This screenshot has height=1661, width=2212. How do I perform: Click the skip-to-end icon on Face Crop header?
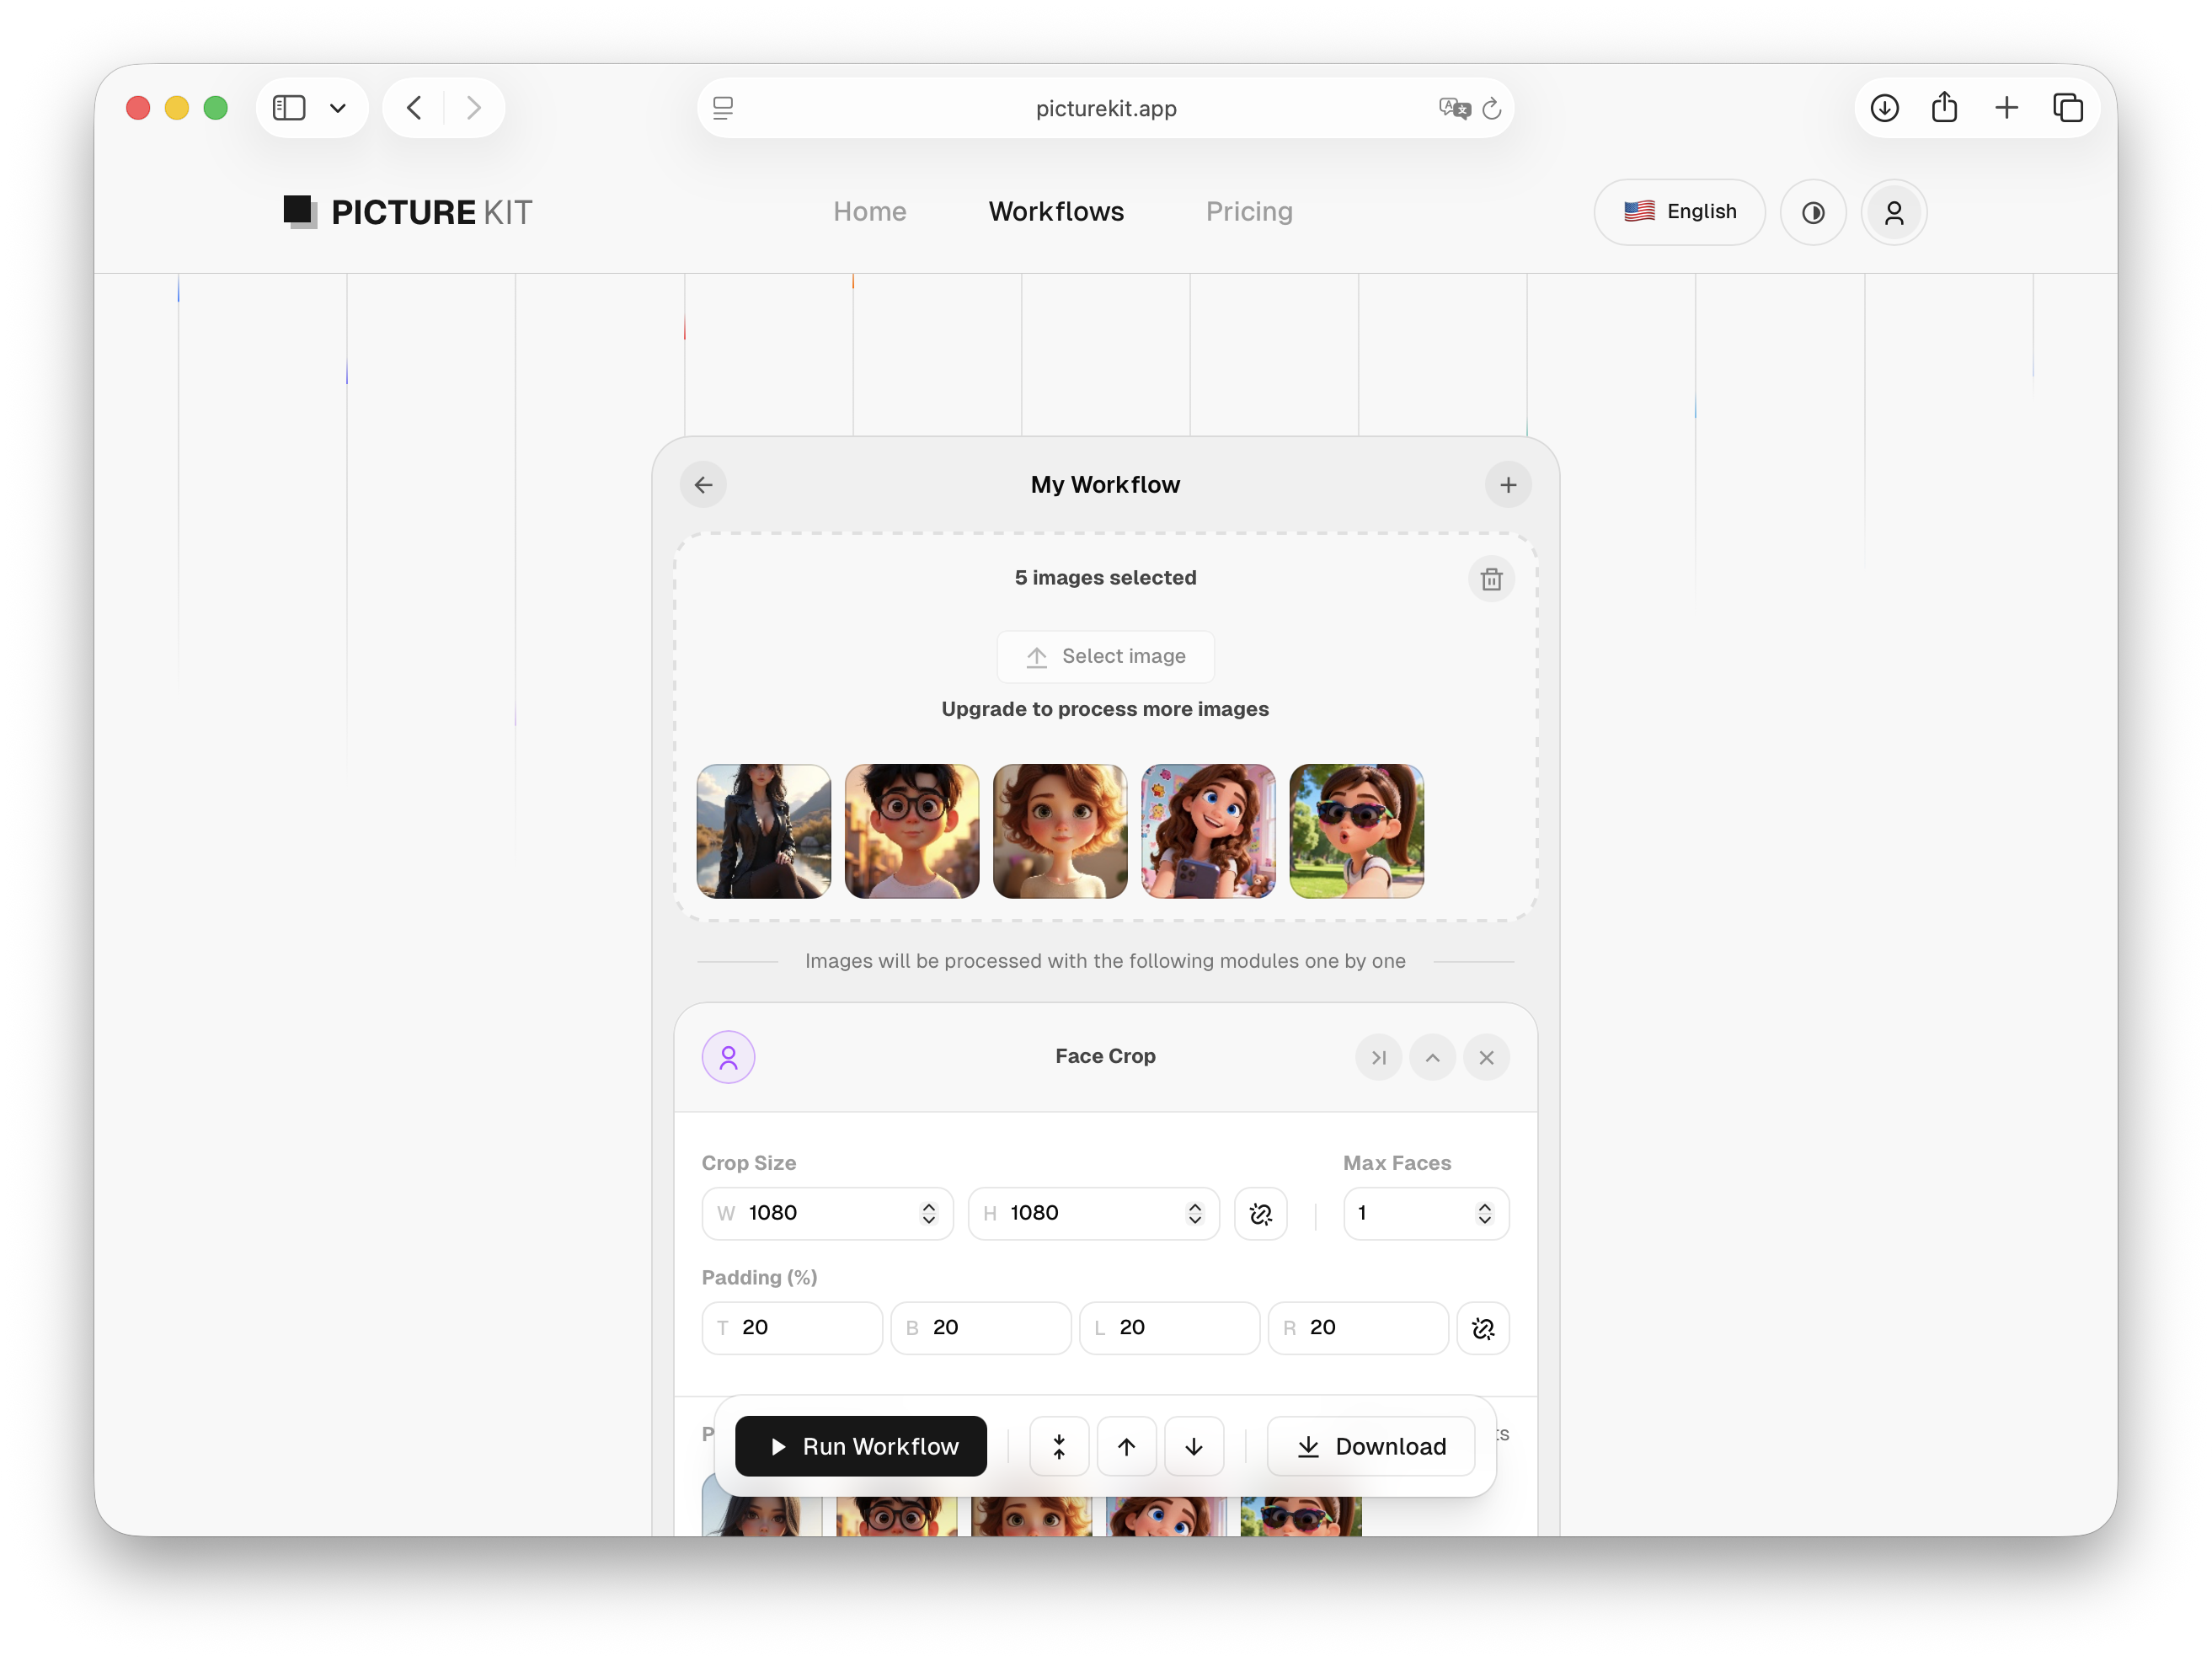tap(1379, 1057)
